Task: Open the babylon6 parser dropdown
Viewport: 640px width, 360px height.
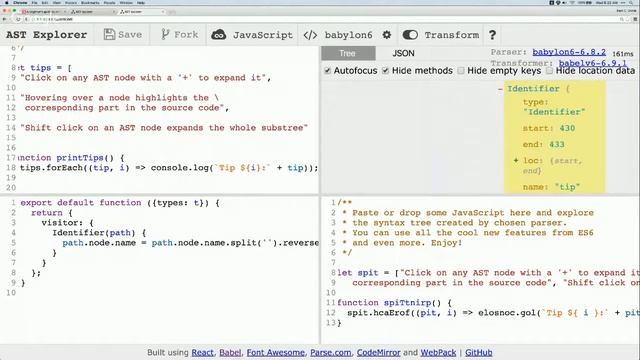Action: tap(338, 35)
